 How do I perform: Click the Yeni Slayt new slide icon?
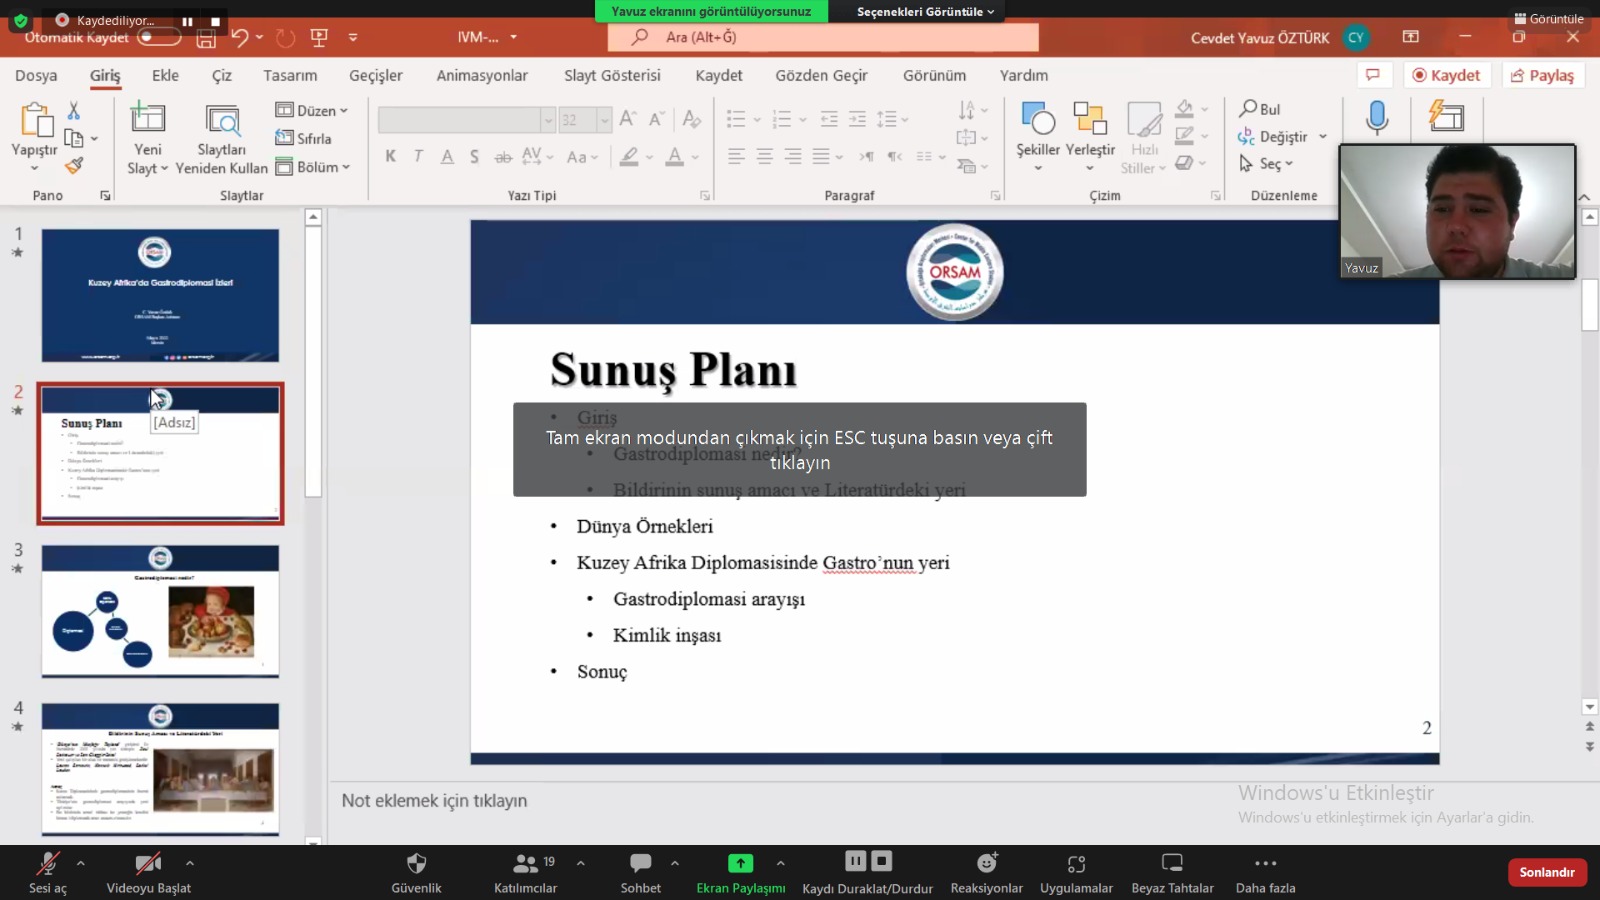pos(148,118)
